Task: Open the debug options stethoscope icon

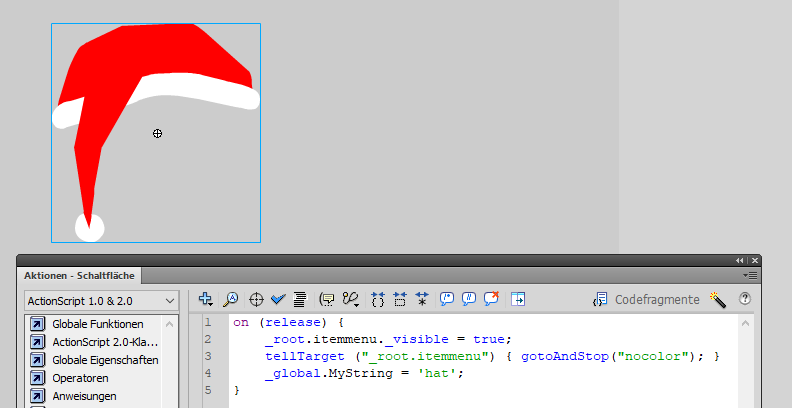Action: tap(350, 299)
